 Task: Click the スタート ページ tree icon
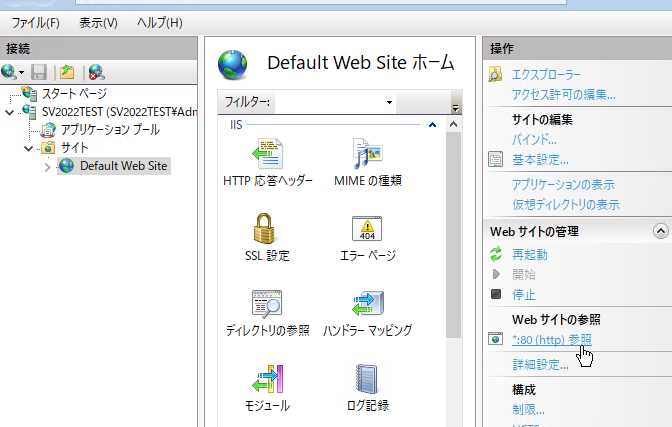click(29, 93)
